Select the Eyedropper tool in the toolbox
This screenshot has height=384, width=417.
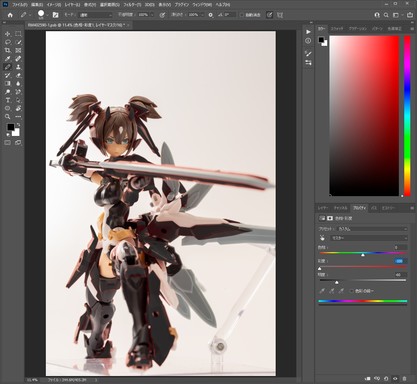[8, 59]
